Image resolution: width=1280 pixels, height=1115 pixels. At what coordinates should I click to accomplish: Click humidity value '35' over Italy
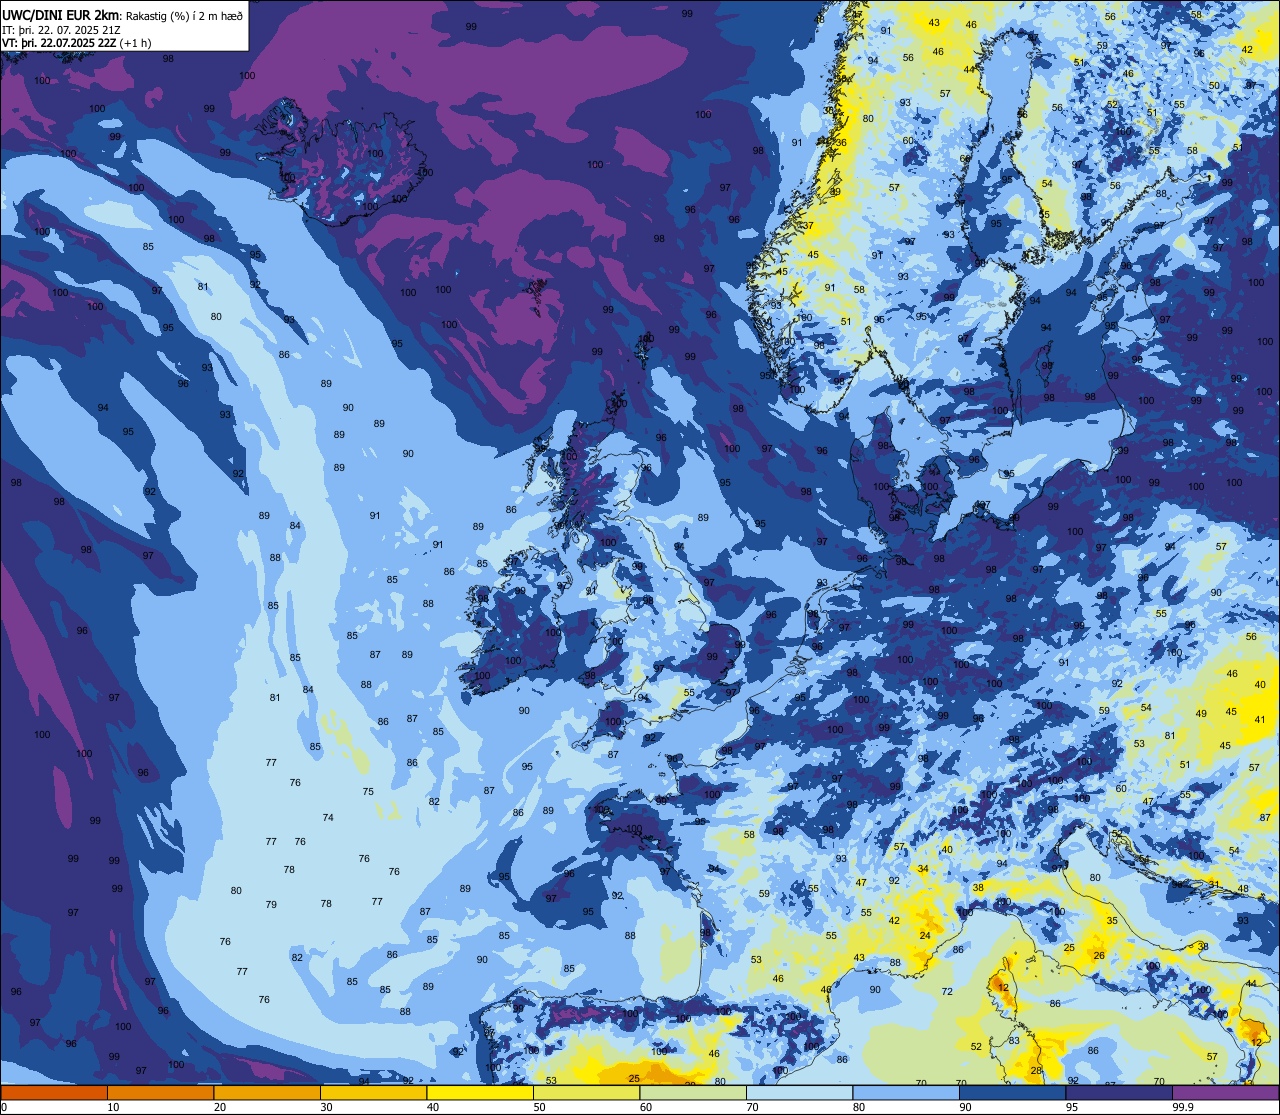click(1112, 920)
